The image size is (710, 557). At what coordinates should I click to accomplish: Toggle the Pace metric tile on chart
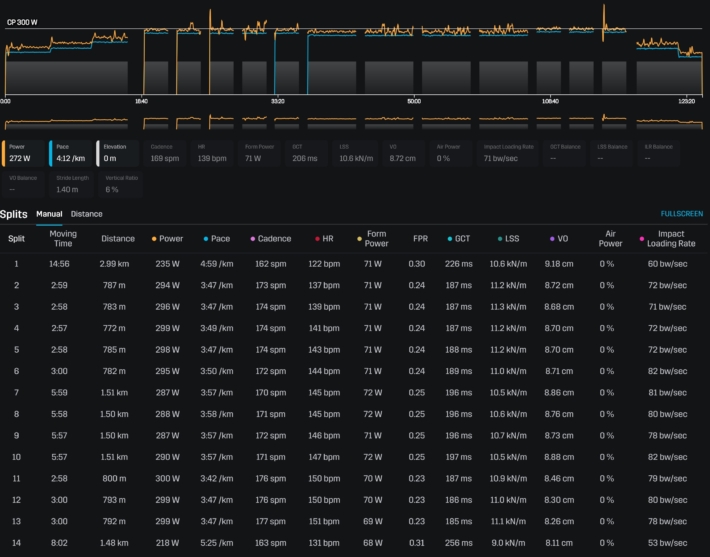tap(71, 153)
